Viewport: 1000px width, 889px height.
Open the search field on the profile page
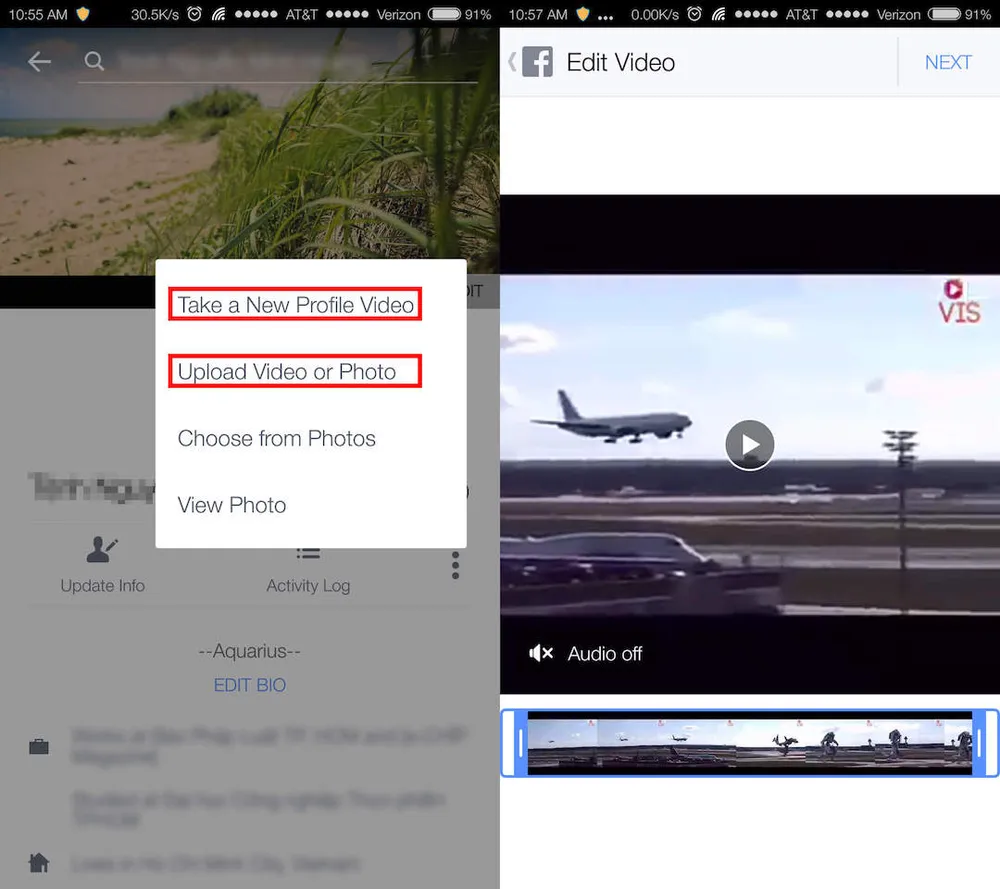(x=93, y=61)
